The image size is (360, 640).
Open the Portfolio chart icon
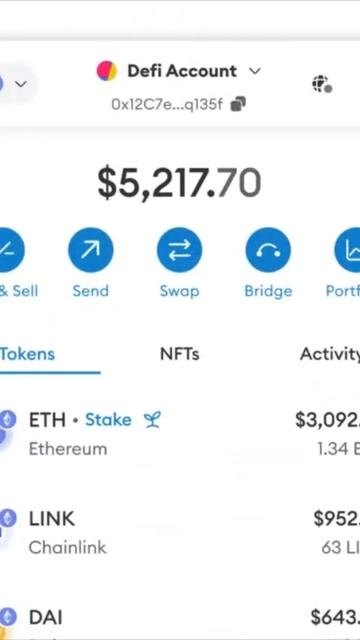[348, 250]
